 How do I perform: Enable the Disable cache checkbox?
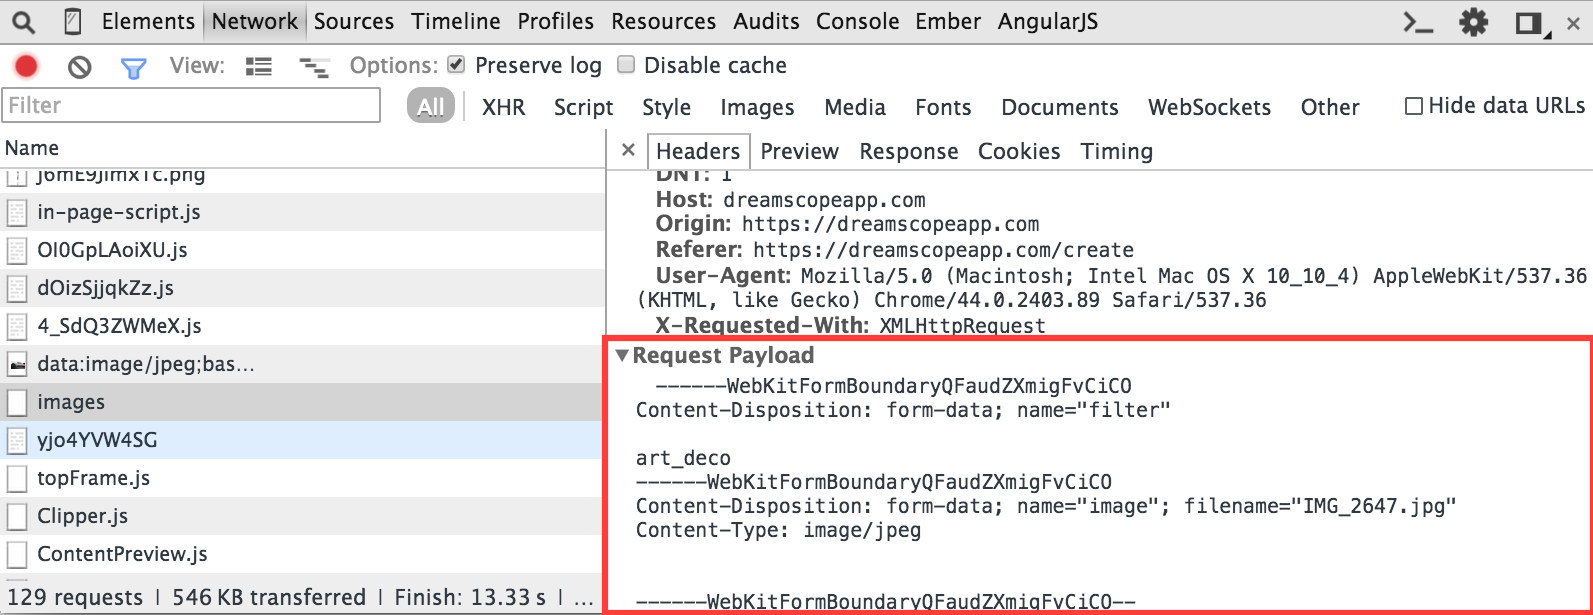point(626,65)
